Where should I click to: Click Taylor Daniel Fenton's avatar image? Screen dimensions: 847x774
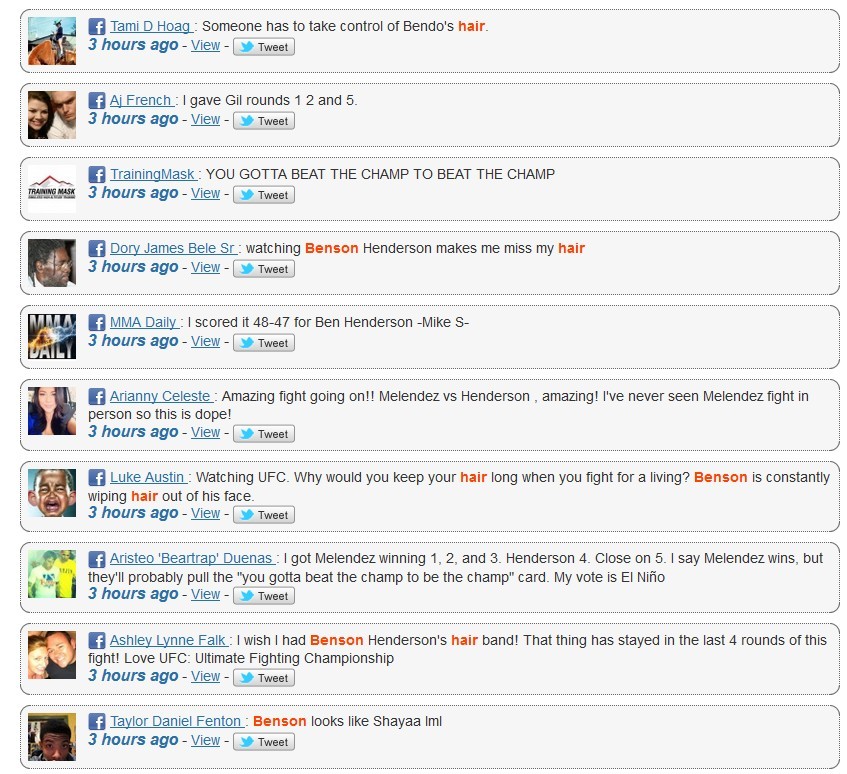coord(52,737)
